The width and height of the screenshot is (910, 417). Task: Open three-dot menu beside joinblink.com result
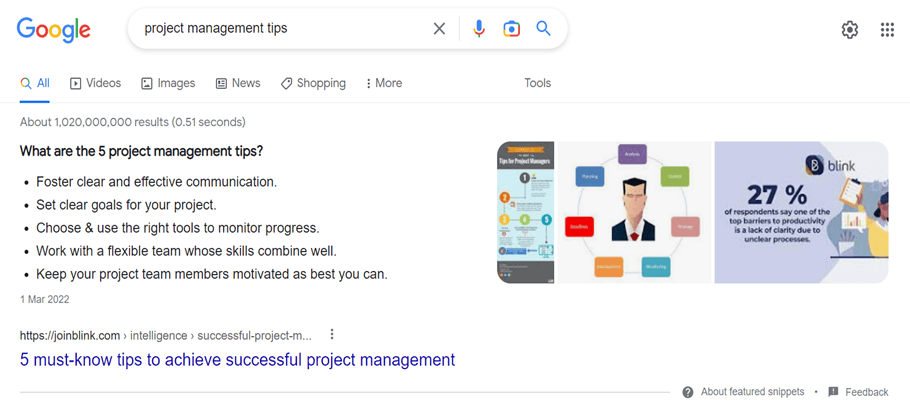click(x=332, y=335)
